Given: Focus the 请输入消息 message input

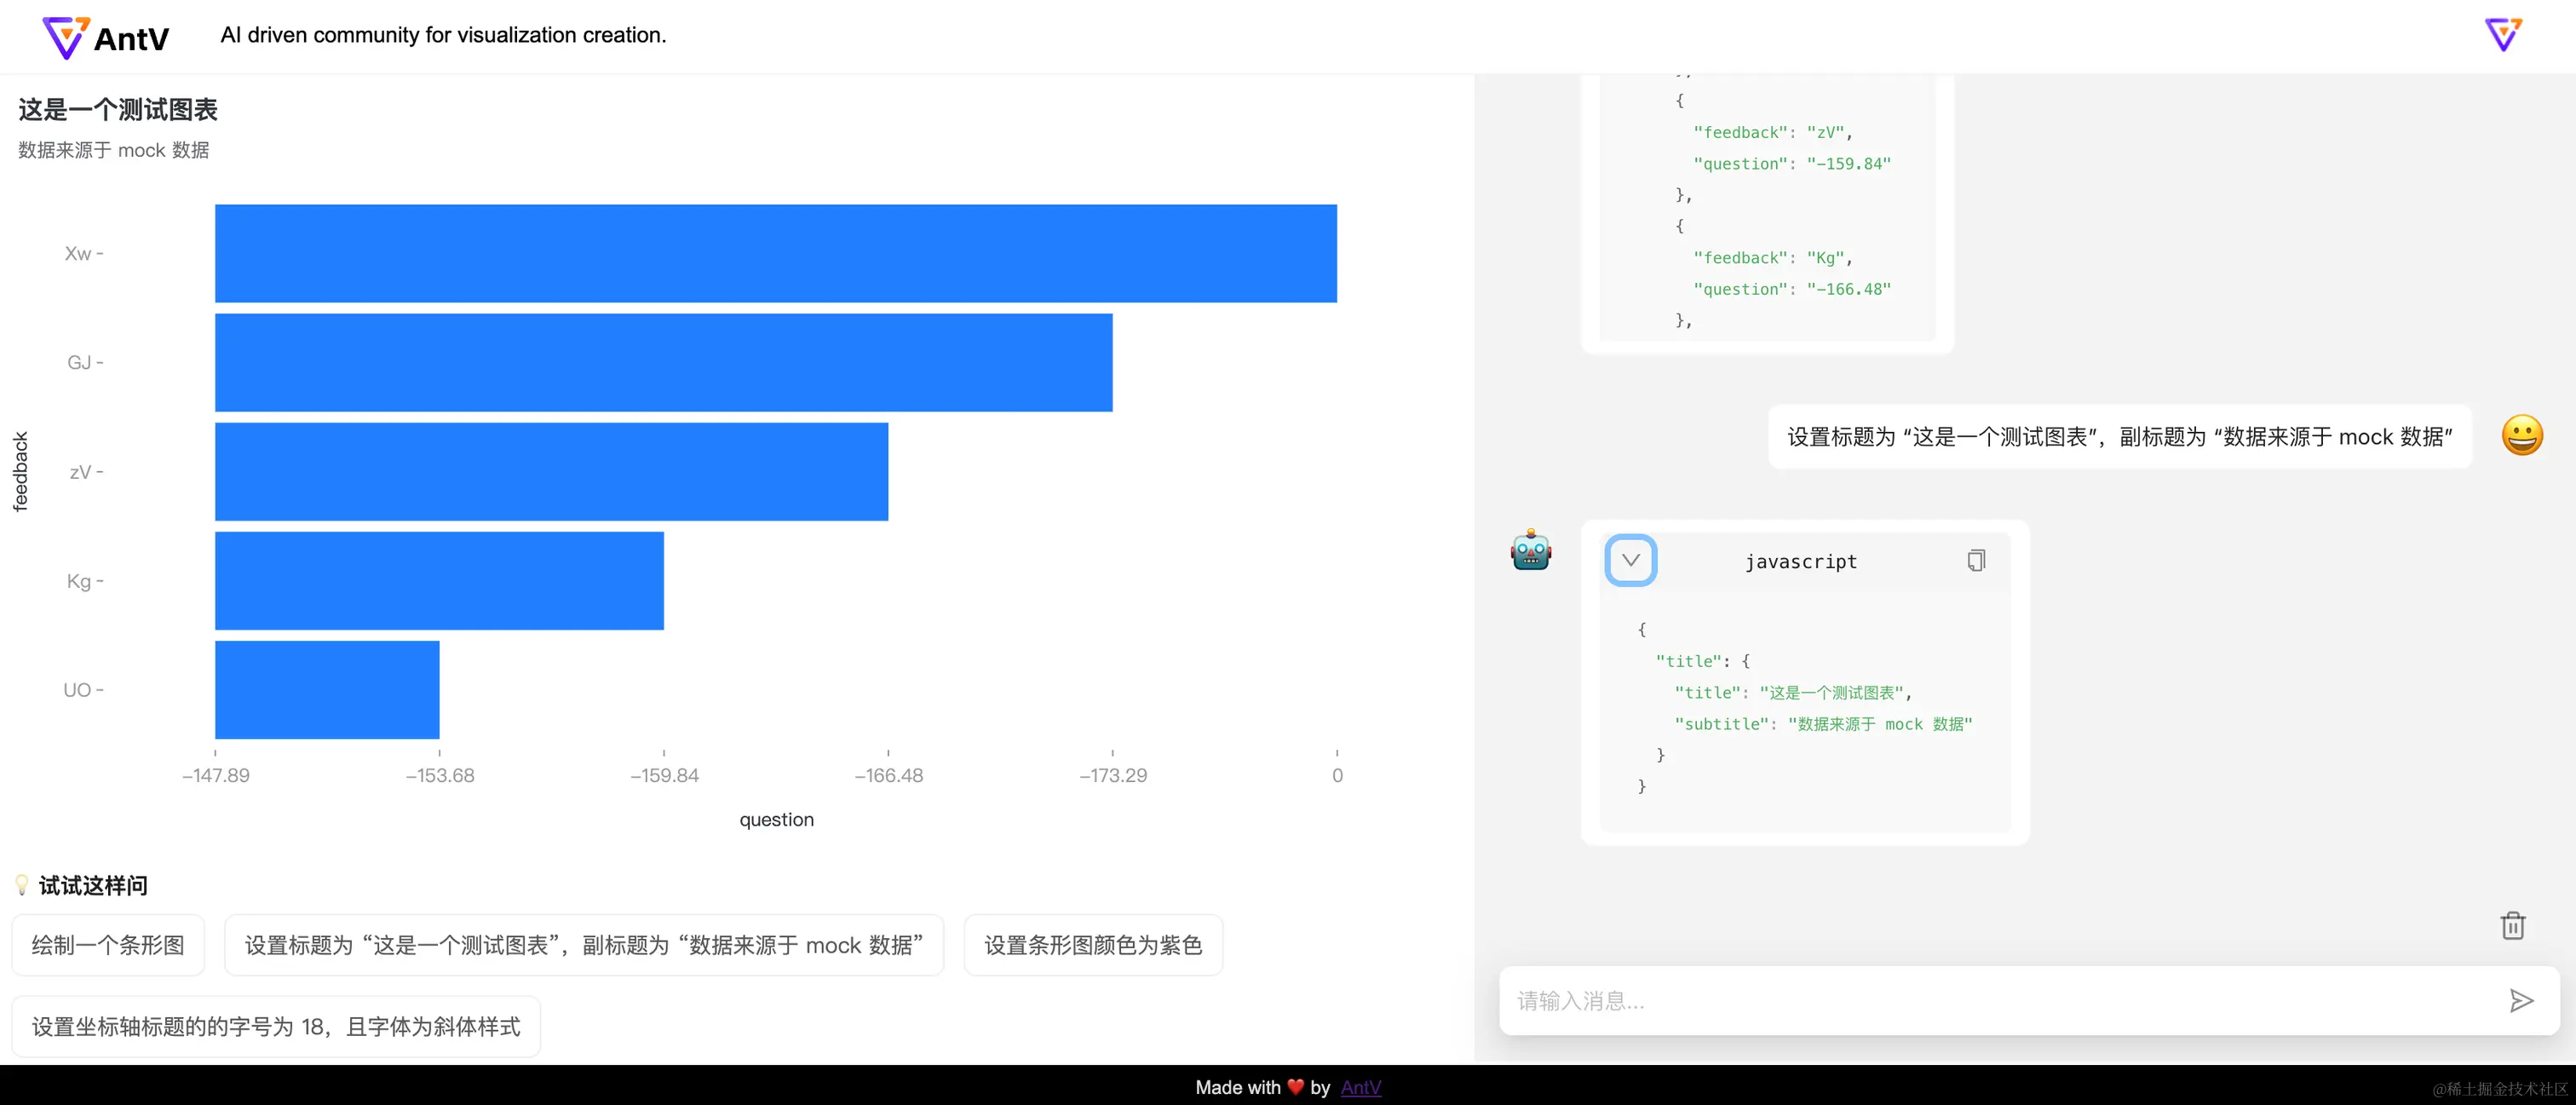Looking at the screenshot, I should pos(2000,1001).
